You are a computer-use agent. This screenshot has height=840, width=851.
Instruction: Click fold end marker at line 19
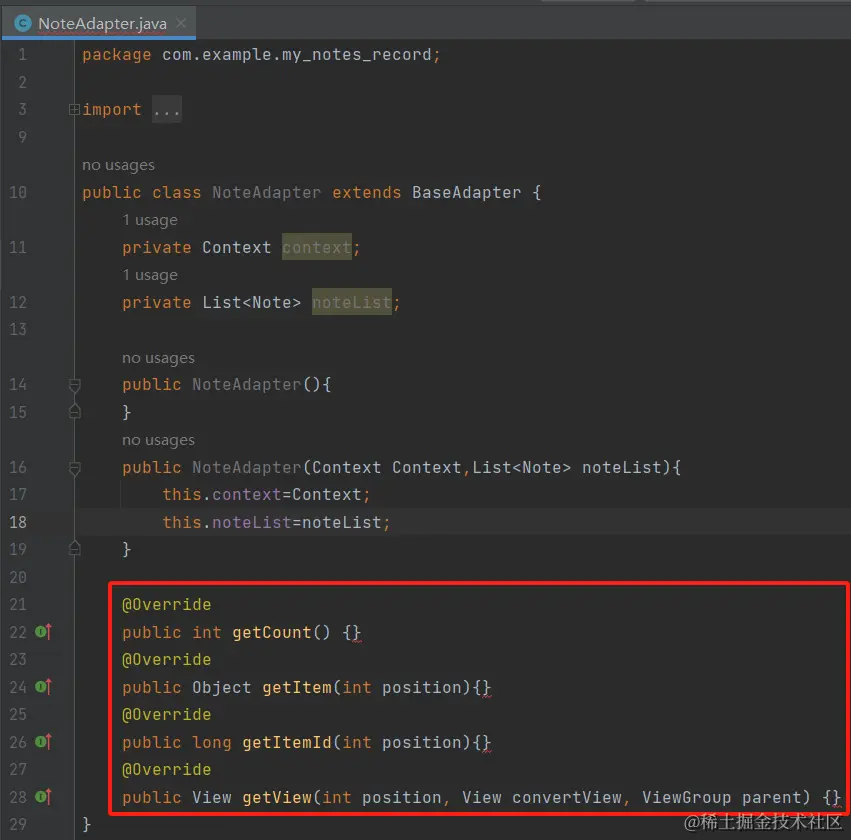(x=75, y=549)
